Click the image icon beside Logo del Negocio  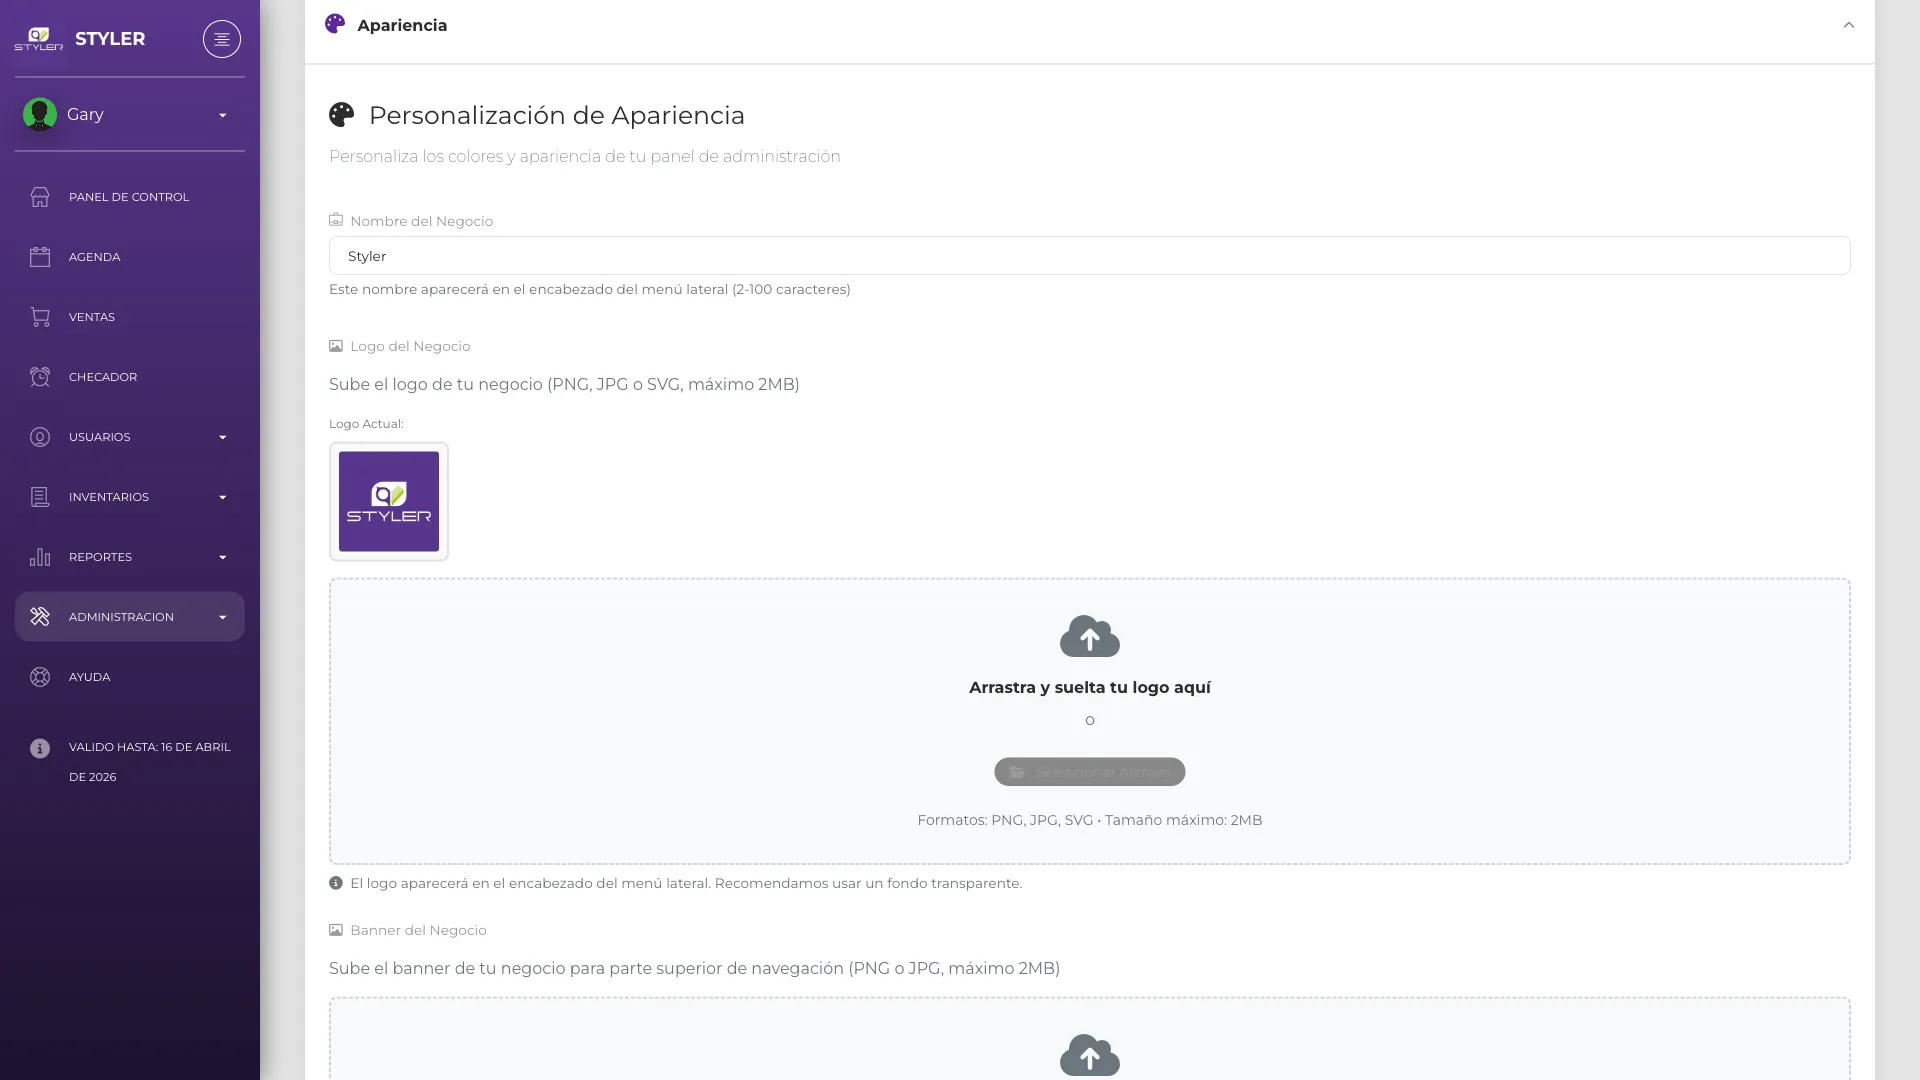[x=336, y=346]
